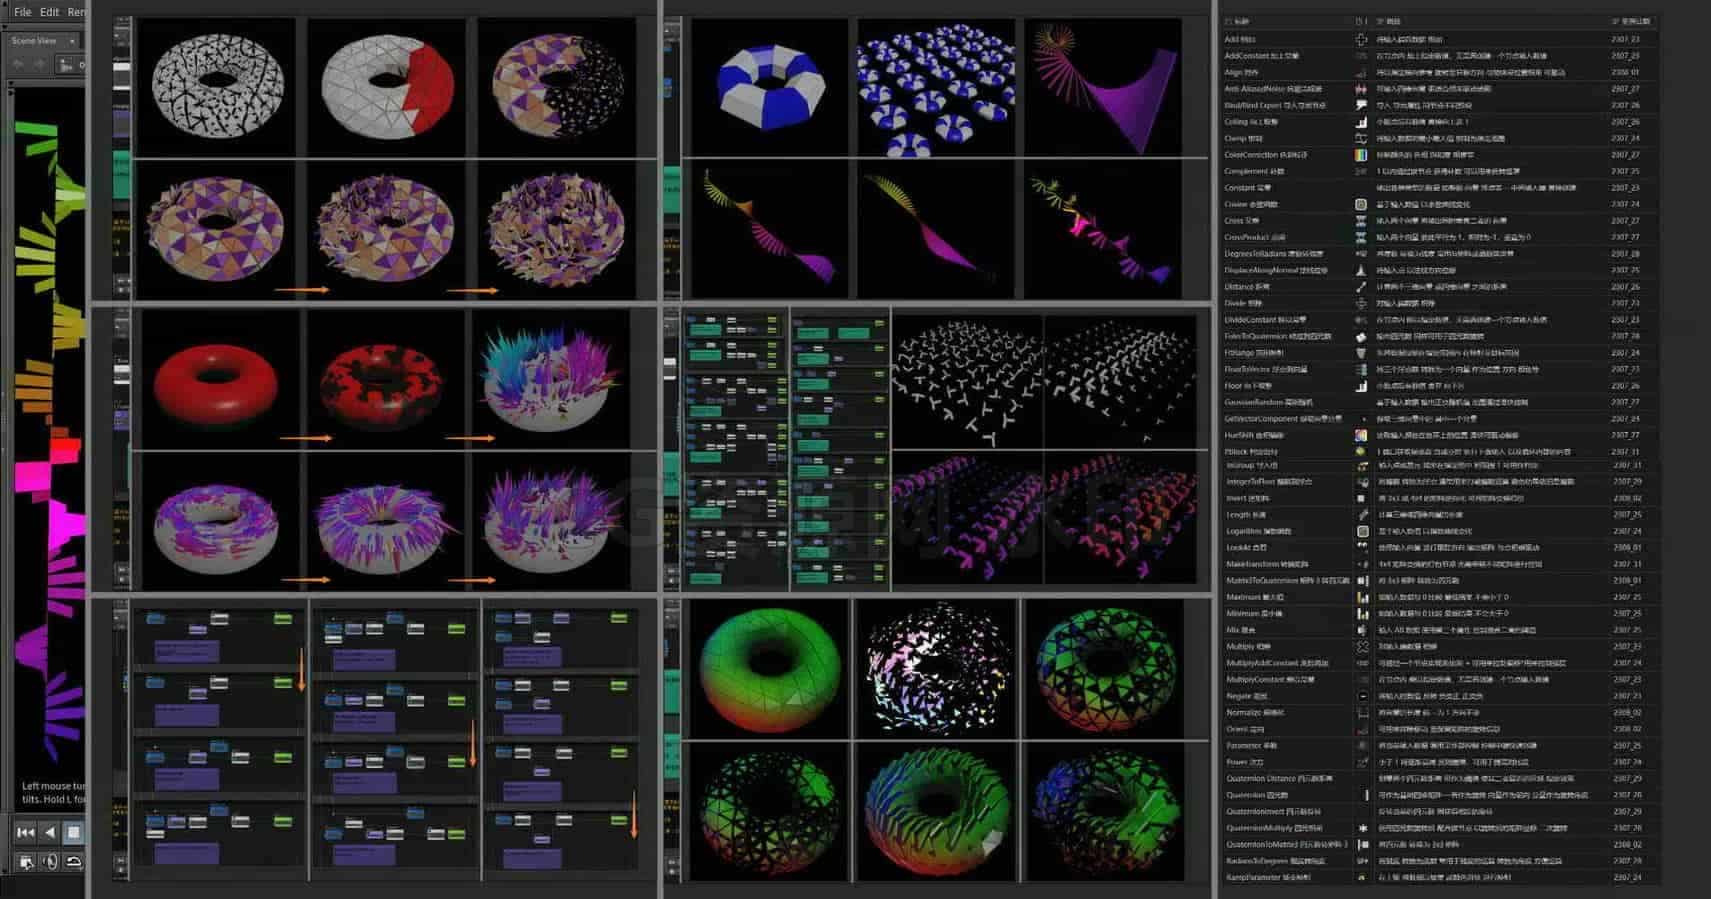Select the 'GetVectorComponent' node name
This screenshot has height=899, width=1711.
[x=1262, y=419]
